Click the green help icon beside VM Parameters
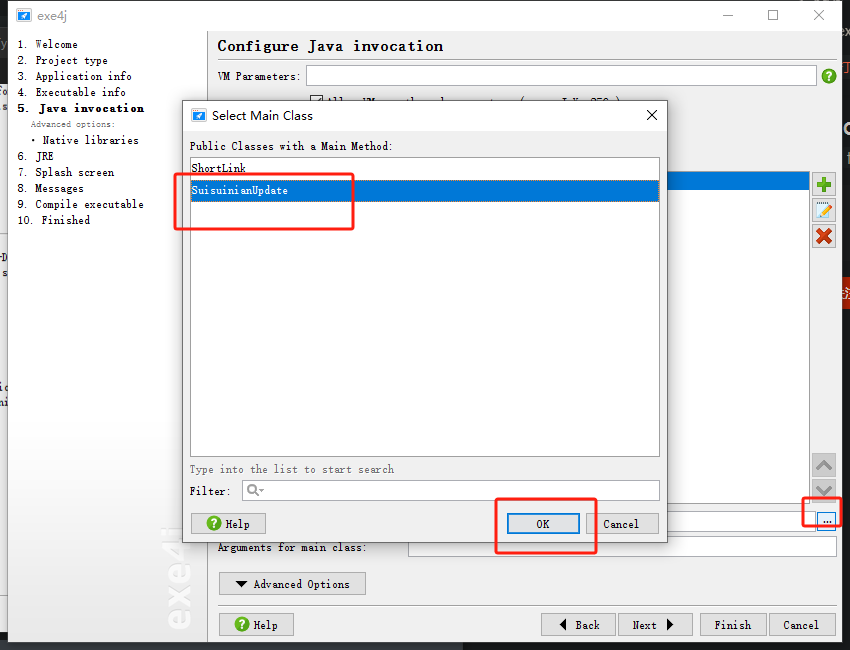 click(x=828, y=76)
